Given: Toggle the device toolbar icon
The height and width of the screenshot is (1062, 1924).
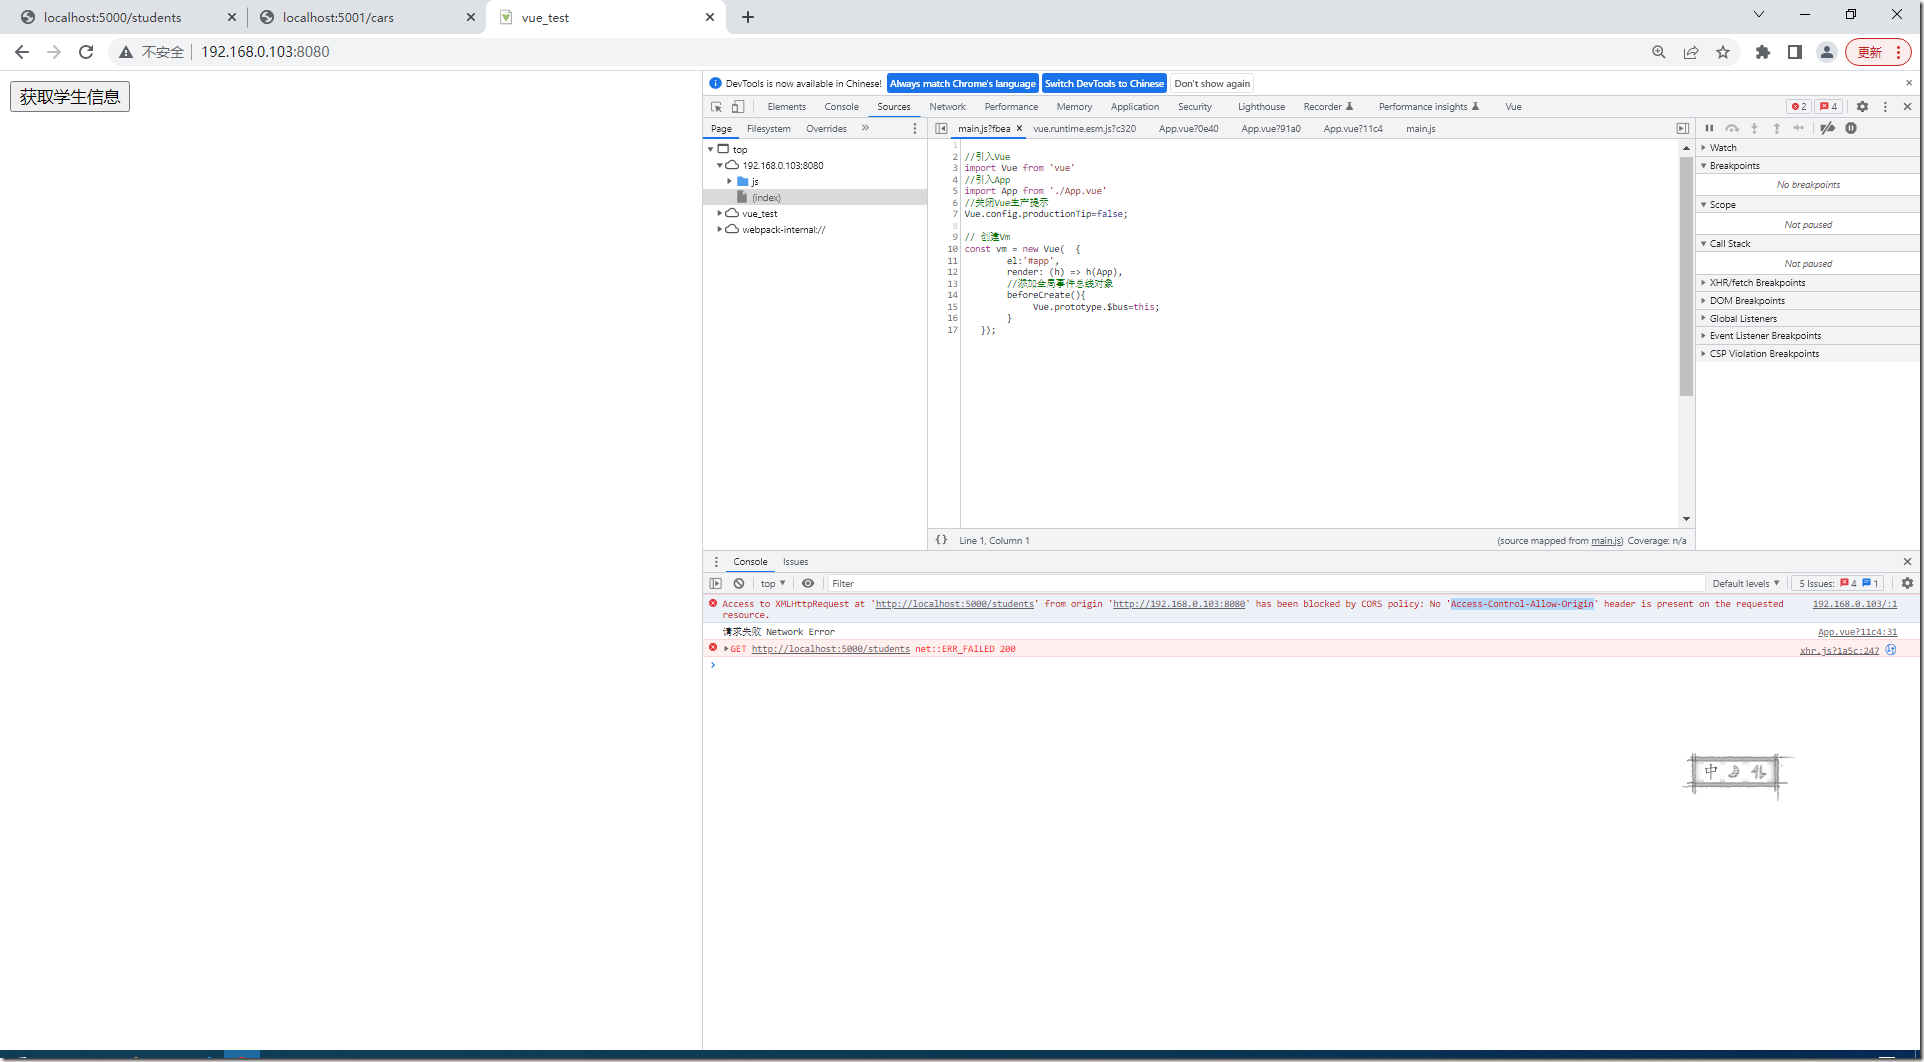Looking at the screenshot, I should pyautogui.click(x=737, y=107).
